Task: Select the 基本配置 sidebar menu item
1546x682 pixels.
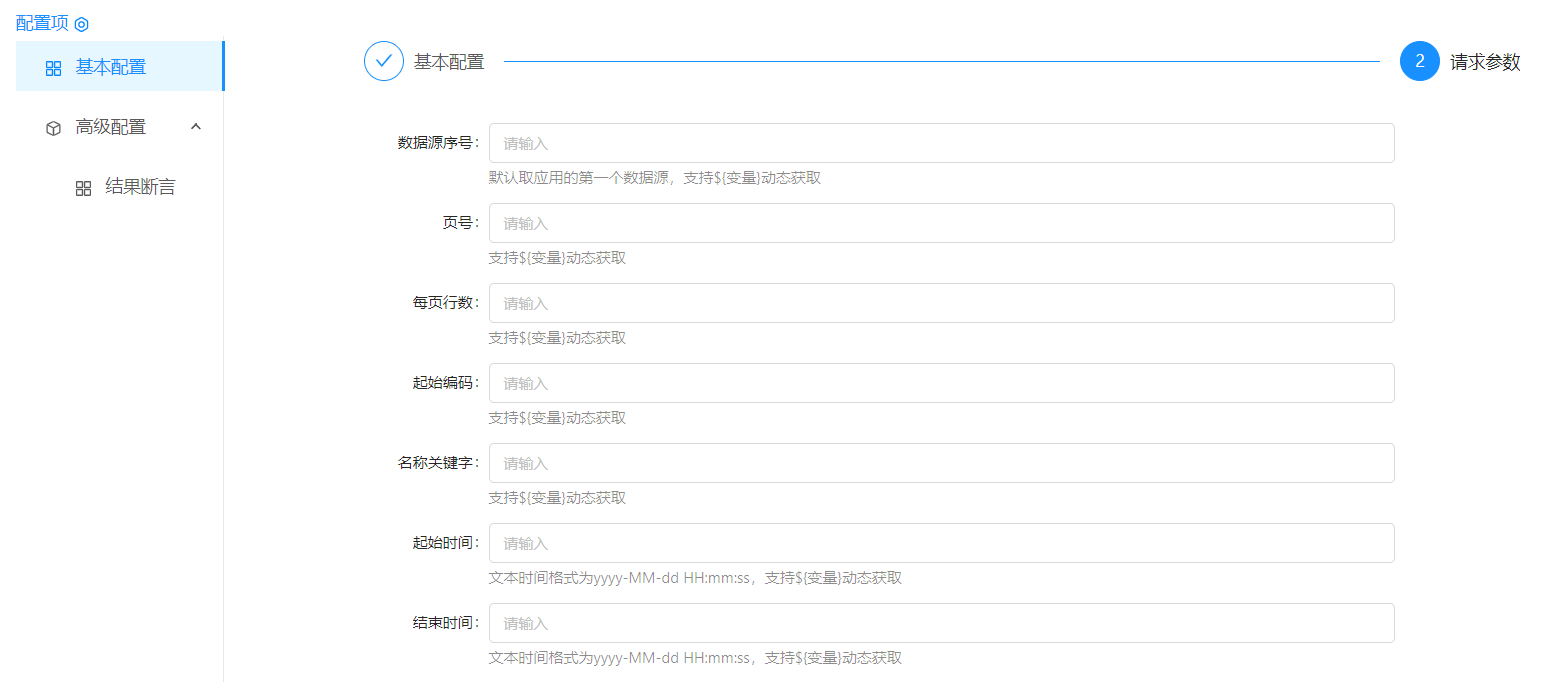Action: 111,67
